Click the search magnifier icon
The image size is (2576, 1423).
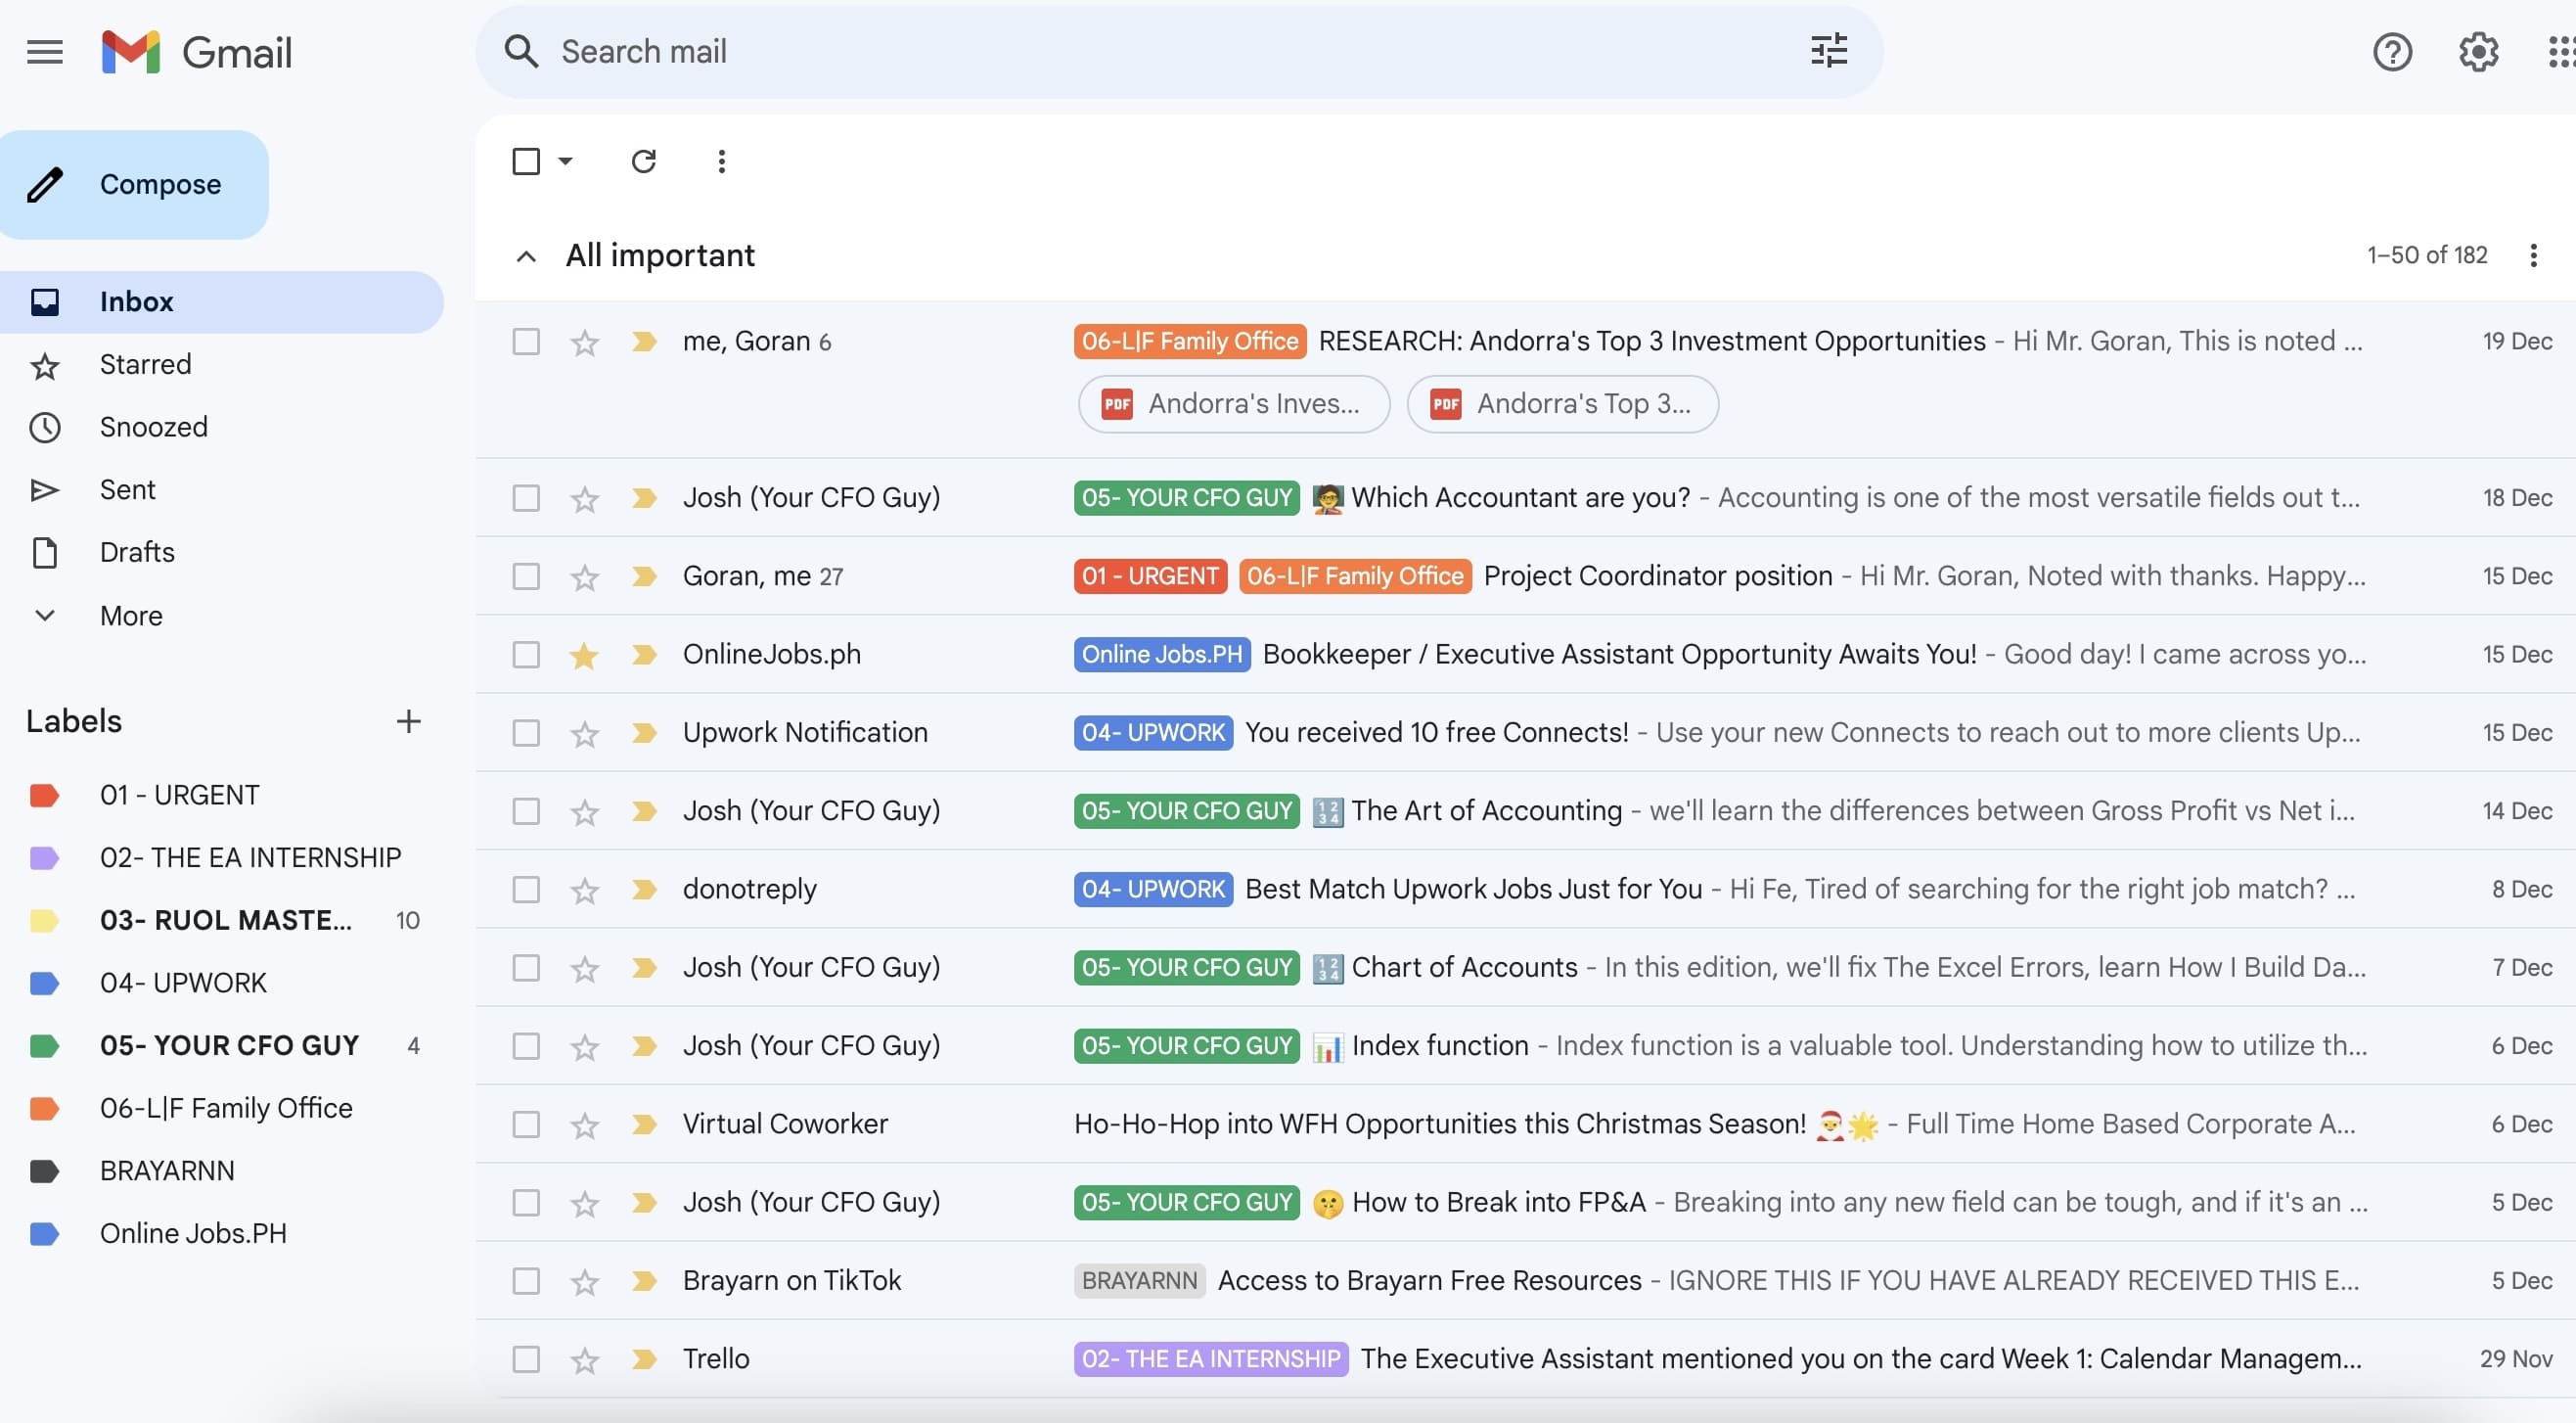[521, 52]
